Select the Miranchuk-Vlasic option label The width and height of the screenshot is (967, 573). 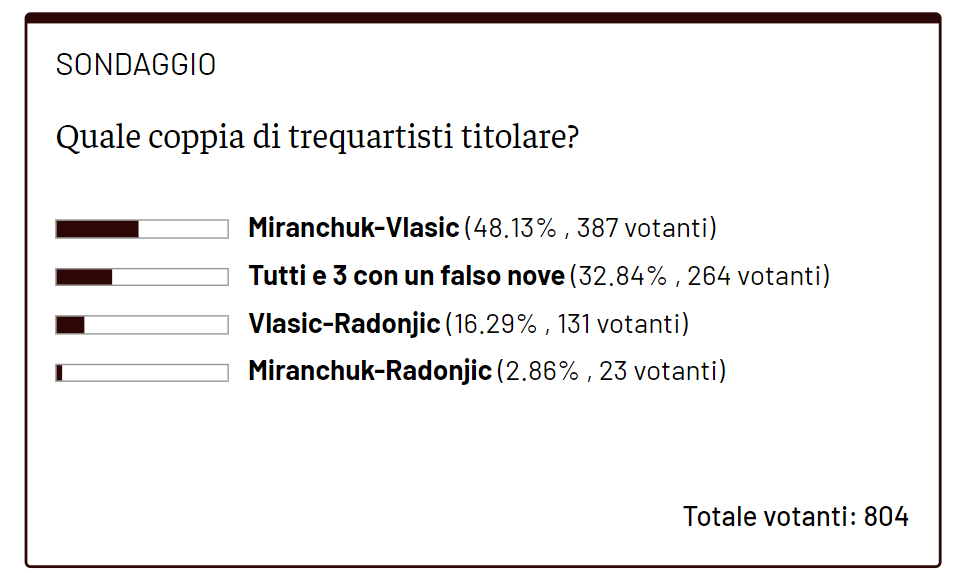353,228
